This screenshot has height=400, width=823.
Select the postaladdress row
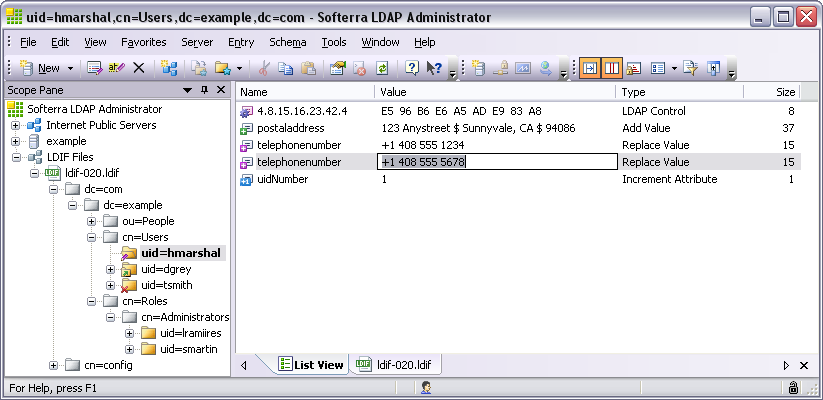click(519, 128)
